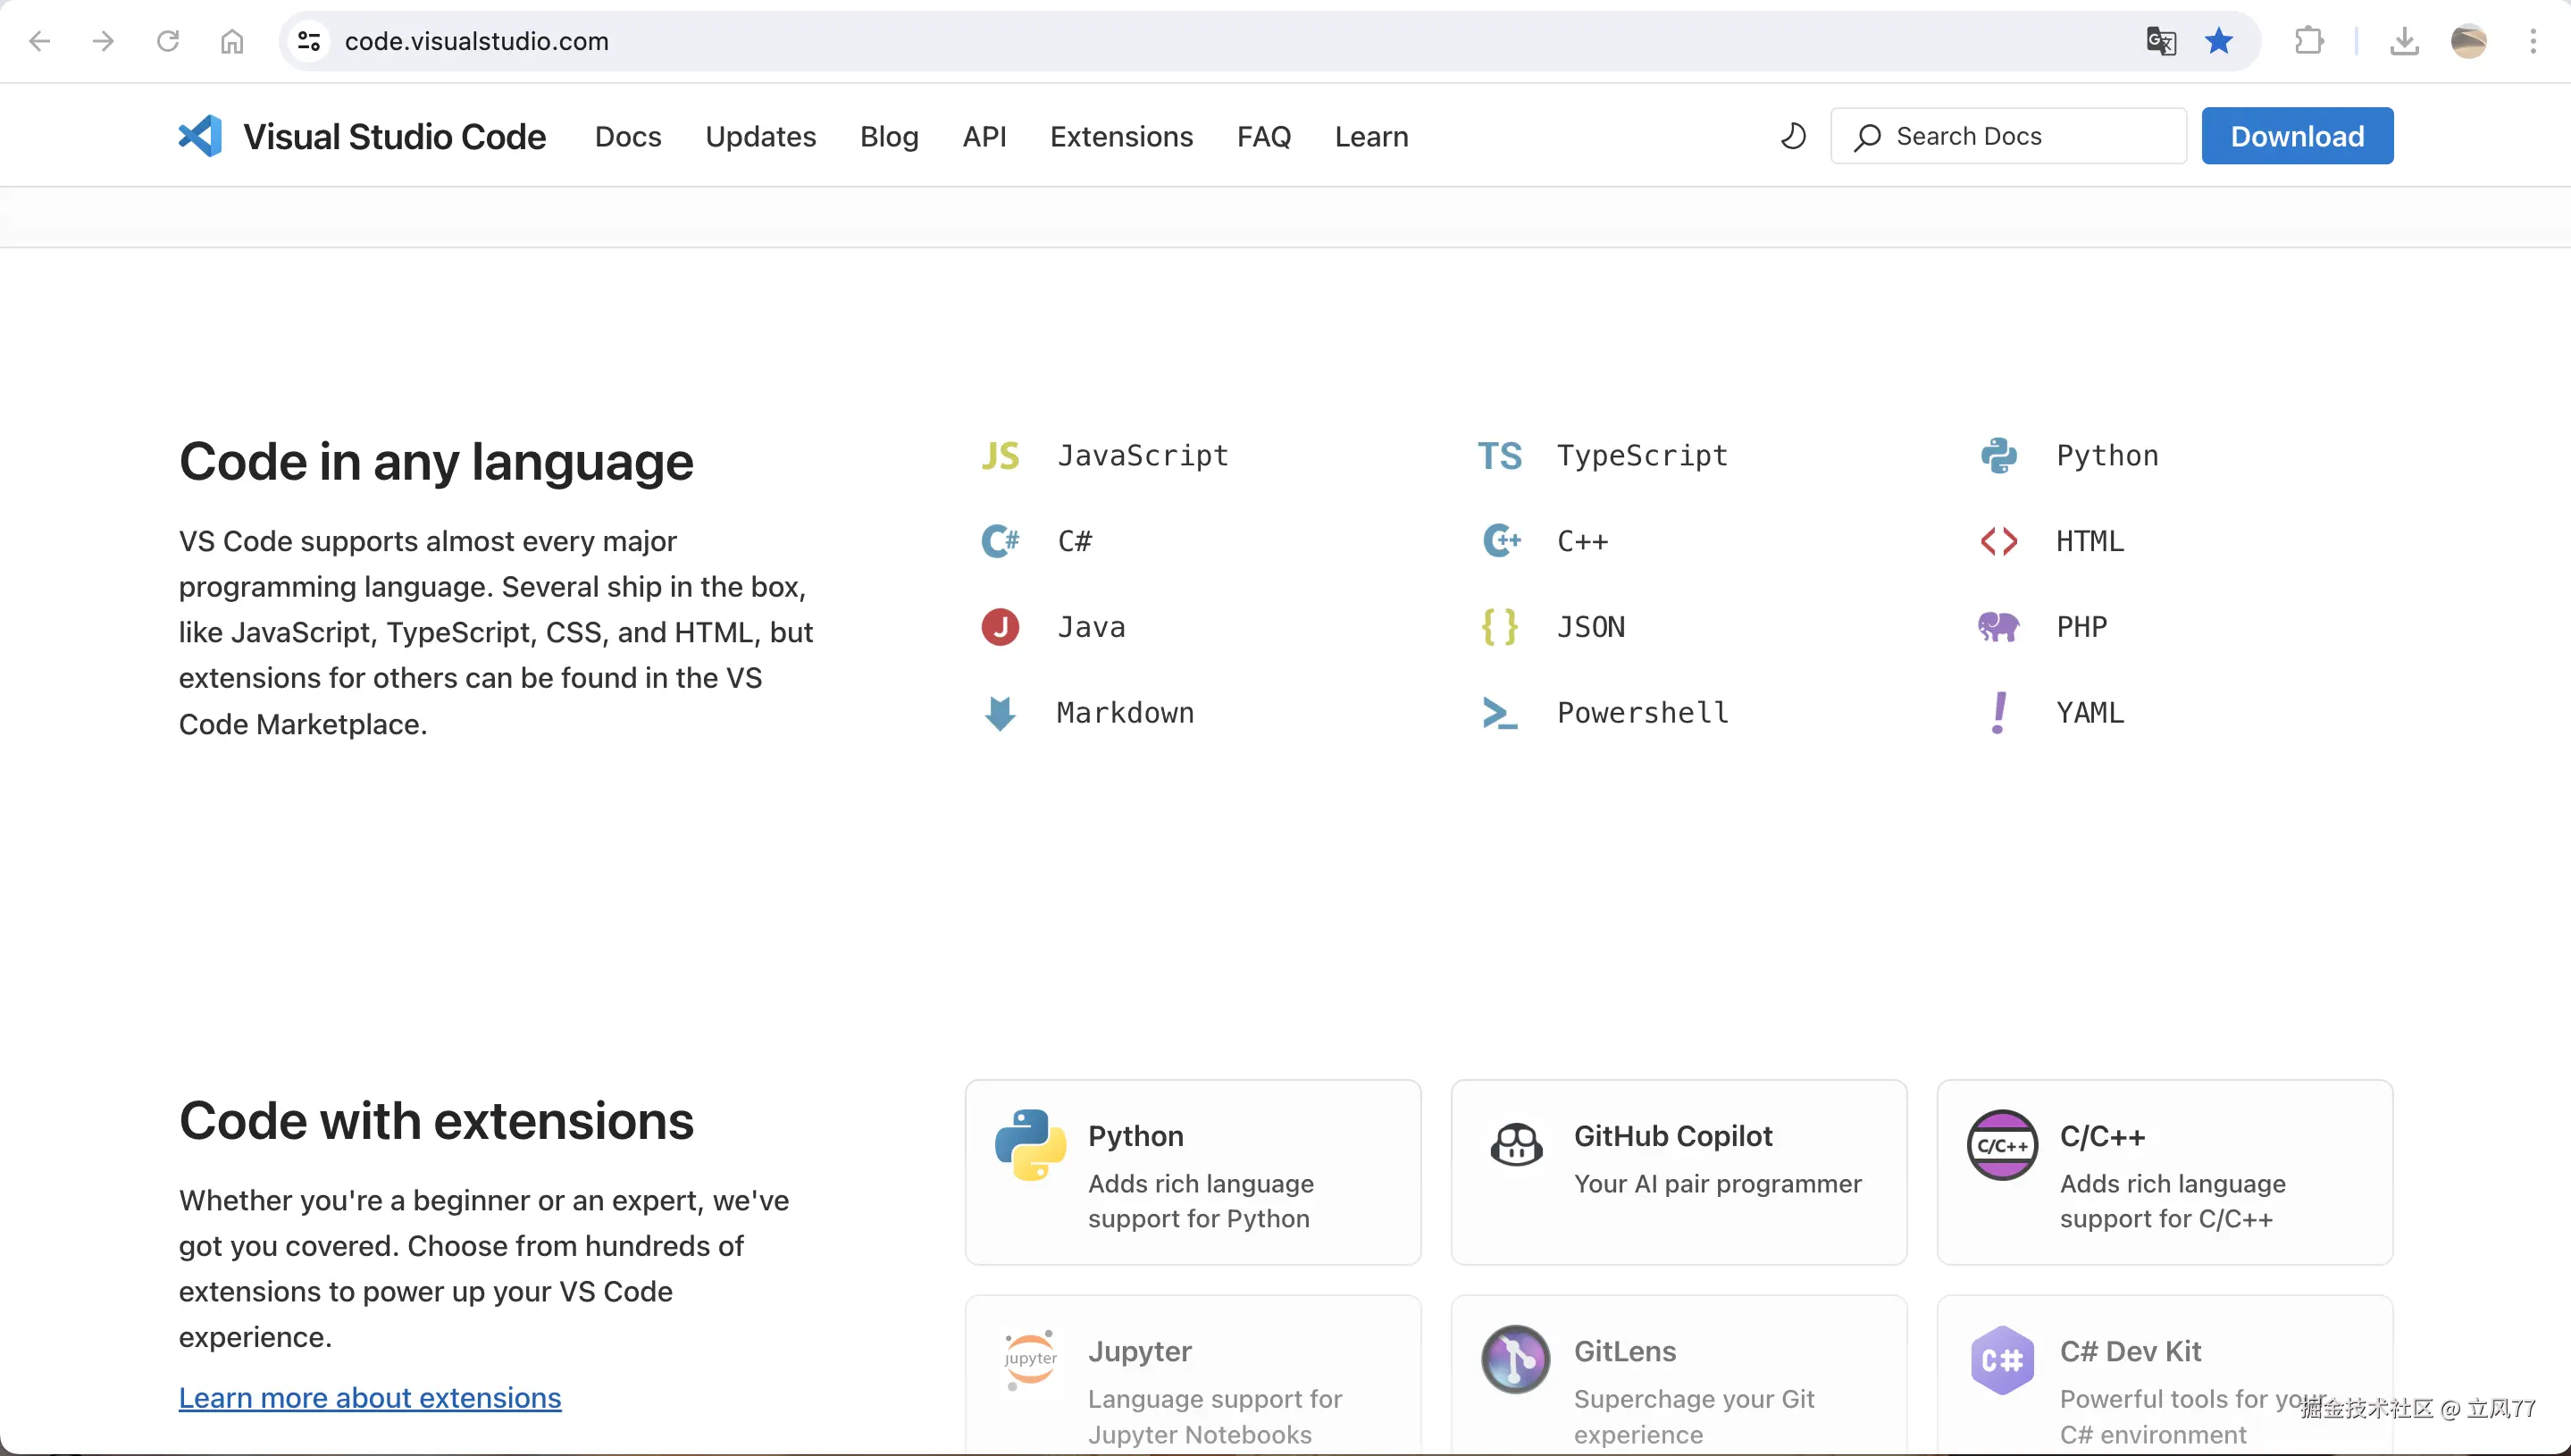Open the Docs navigation item
The image size is (2571, 1456).
coord(628,136)
